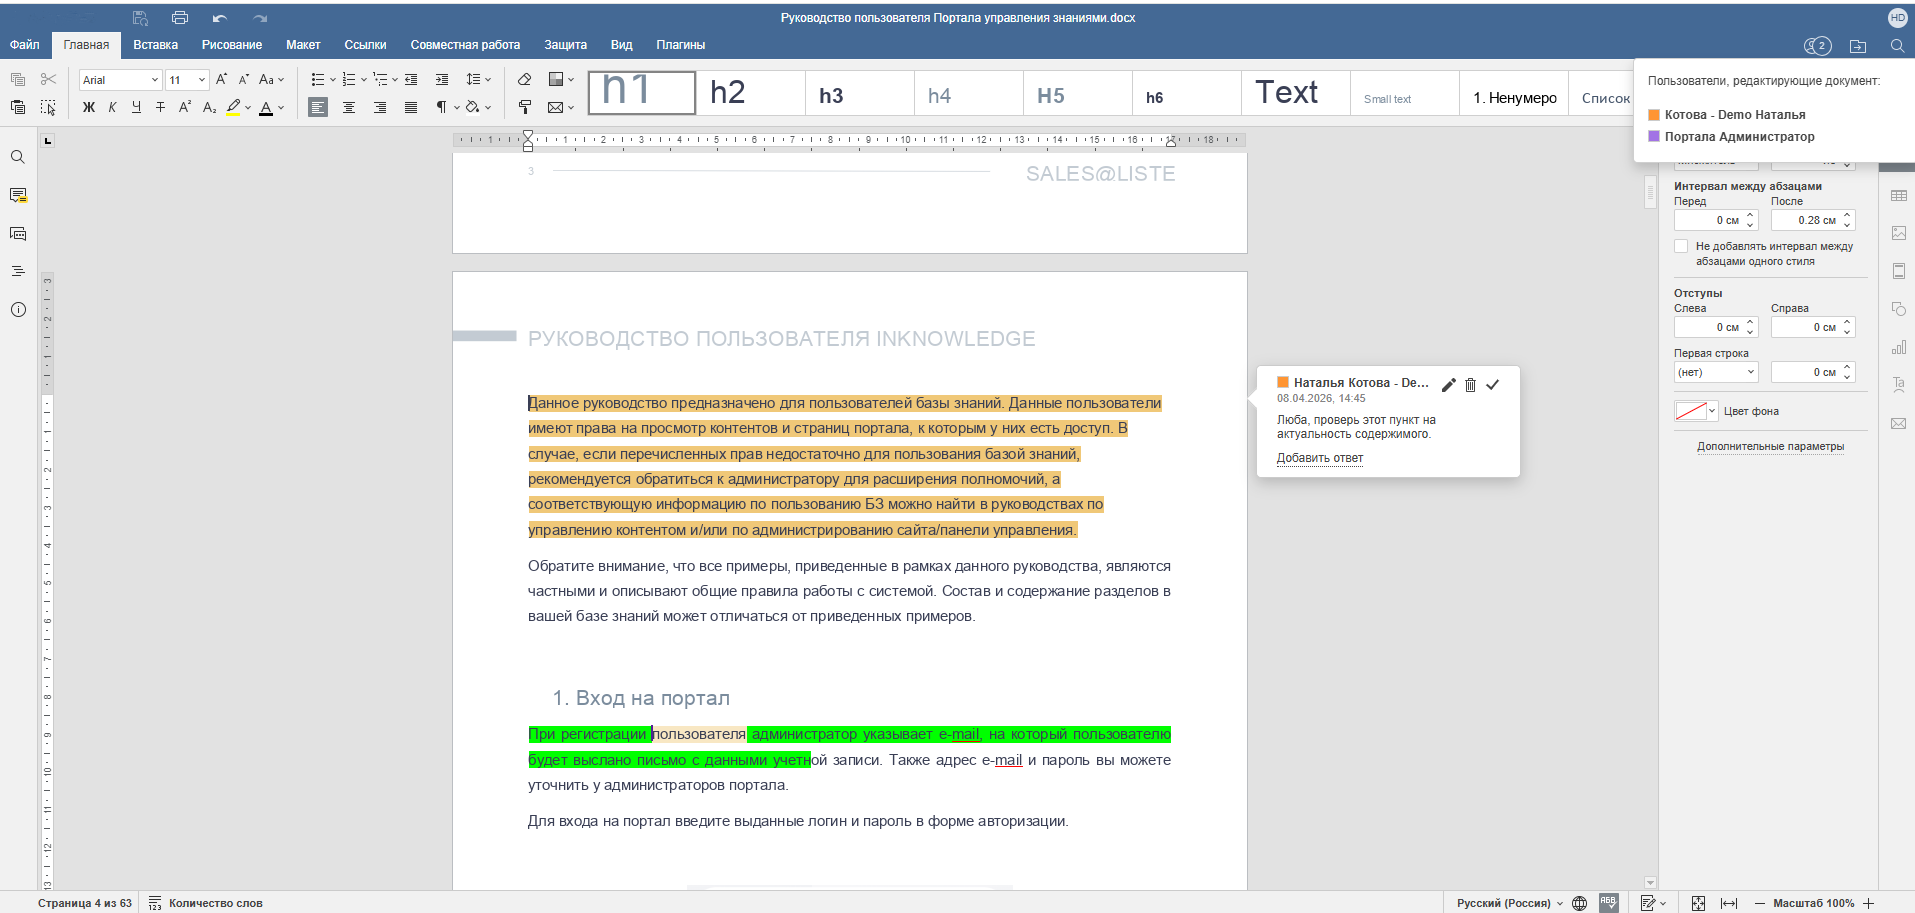Edit the comment with the pencil icon

(1448, 385)
